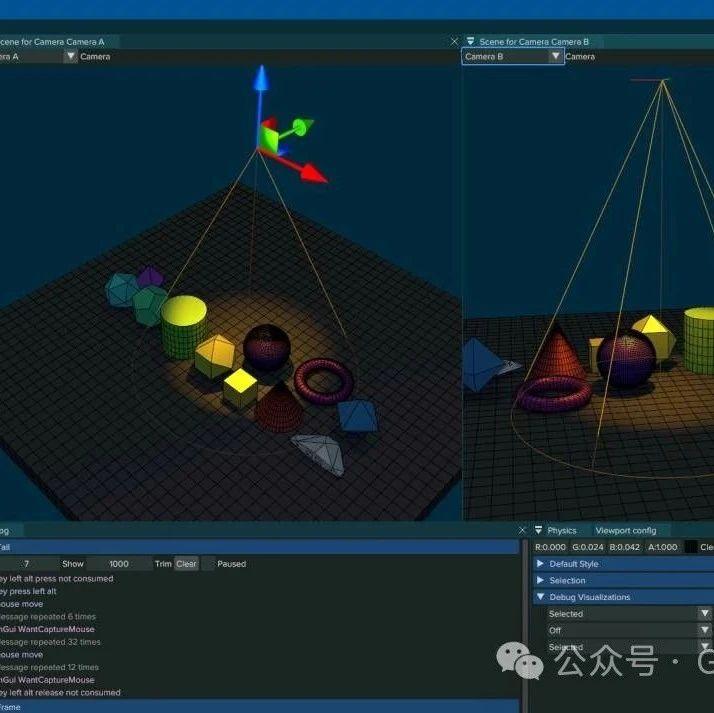This screenshot has height=713, width=714.
Task: Select the purple sphere in Camera B view
Action: click(x=627, y=359)
